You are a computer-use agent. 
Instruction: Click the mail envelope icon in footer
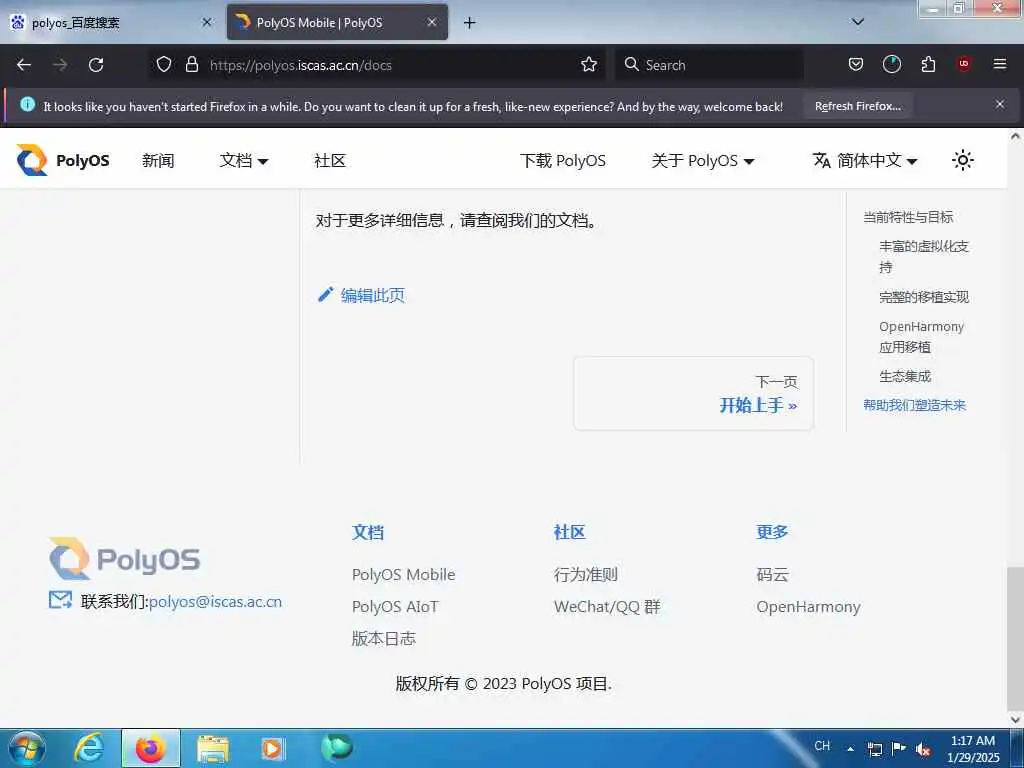coord(61,600)
